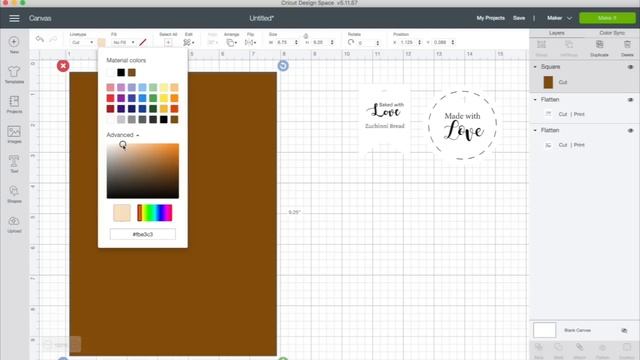Collapse the second Flatten layer group
The width and height of the screenshot is (640, 360).
535,130
